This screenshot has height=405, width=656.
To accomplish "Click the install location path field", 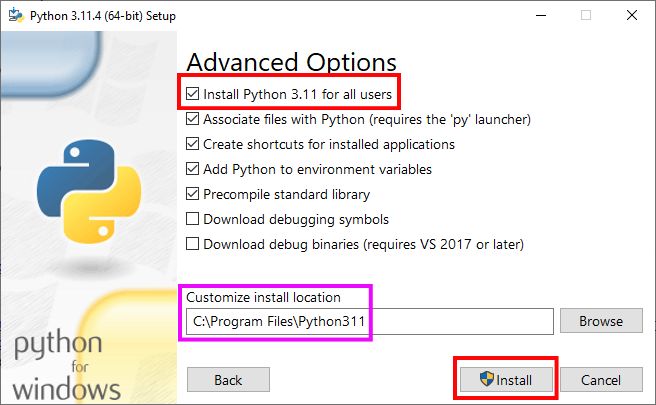I will 368,322.
